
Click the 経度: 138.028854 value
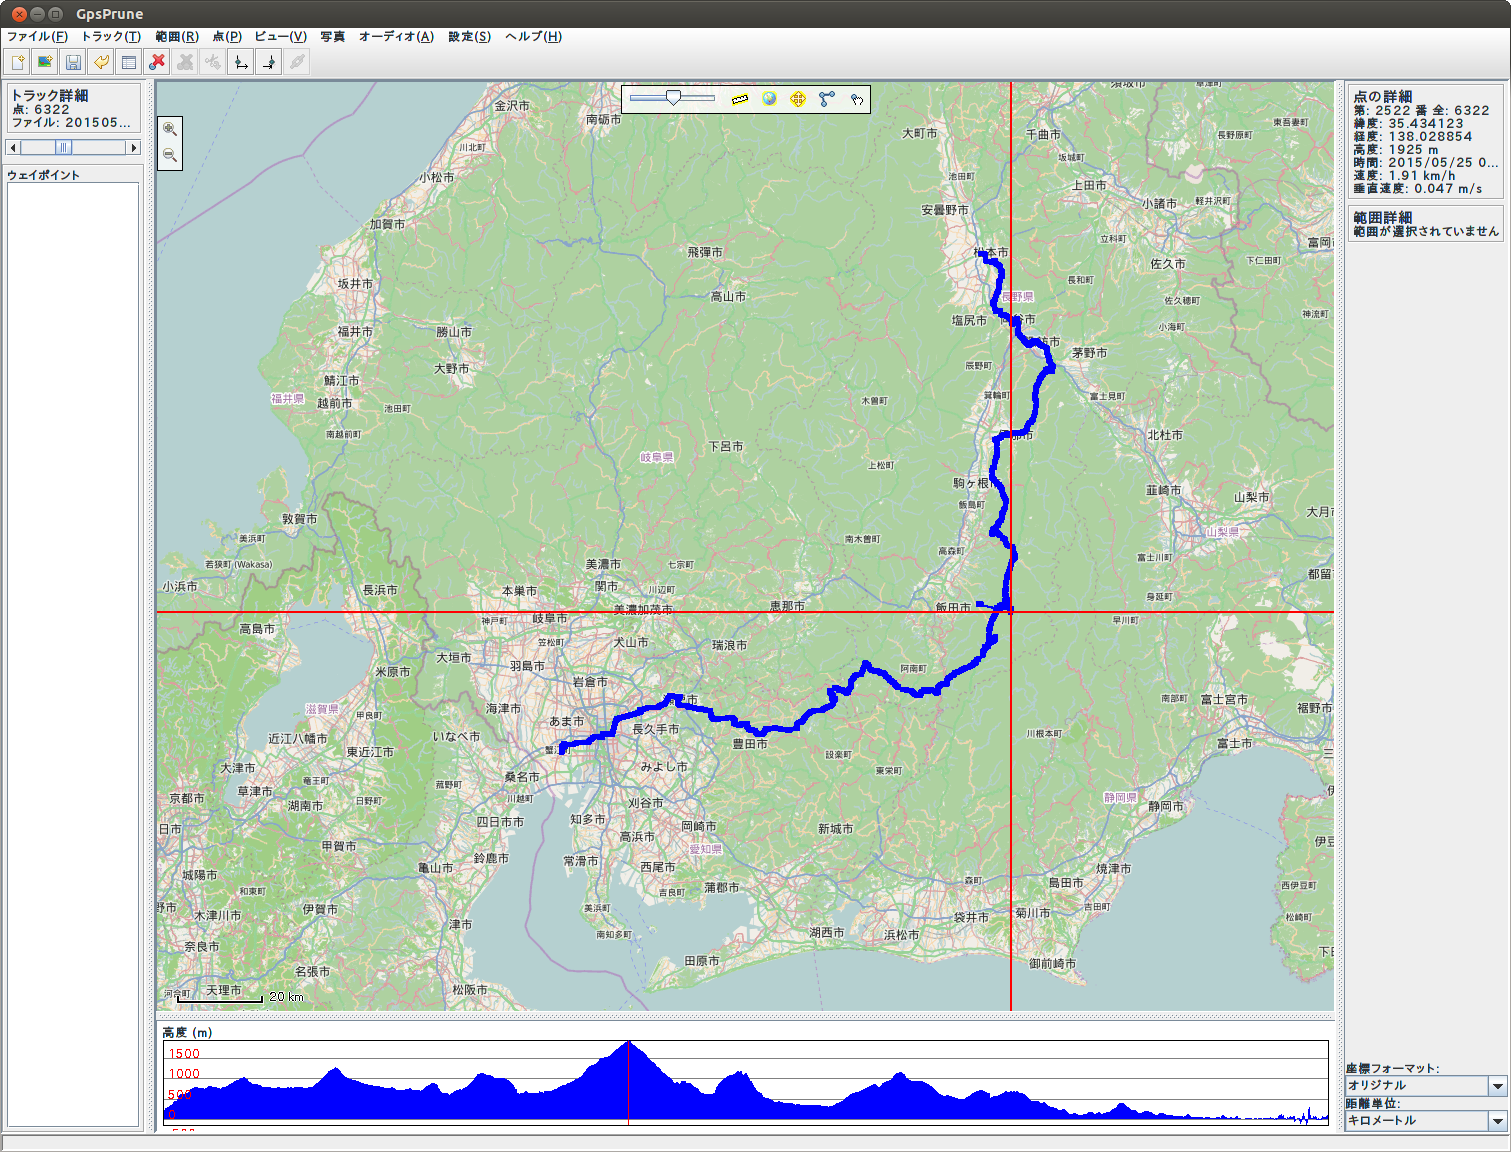pyautogui.click(x=1413, y=137)
